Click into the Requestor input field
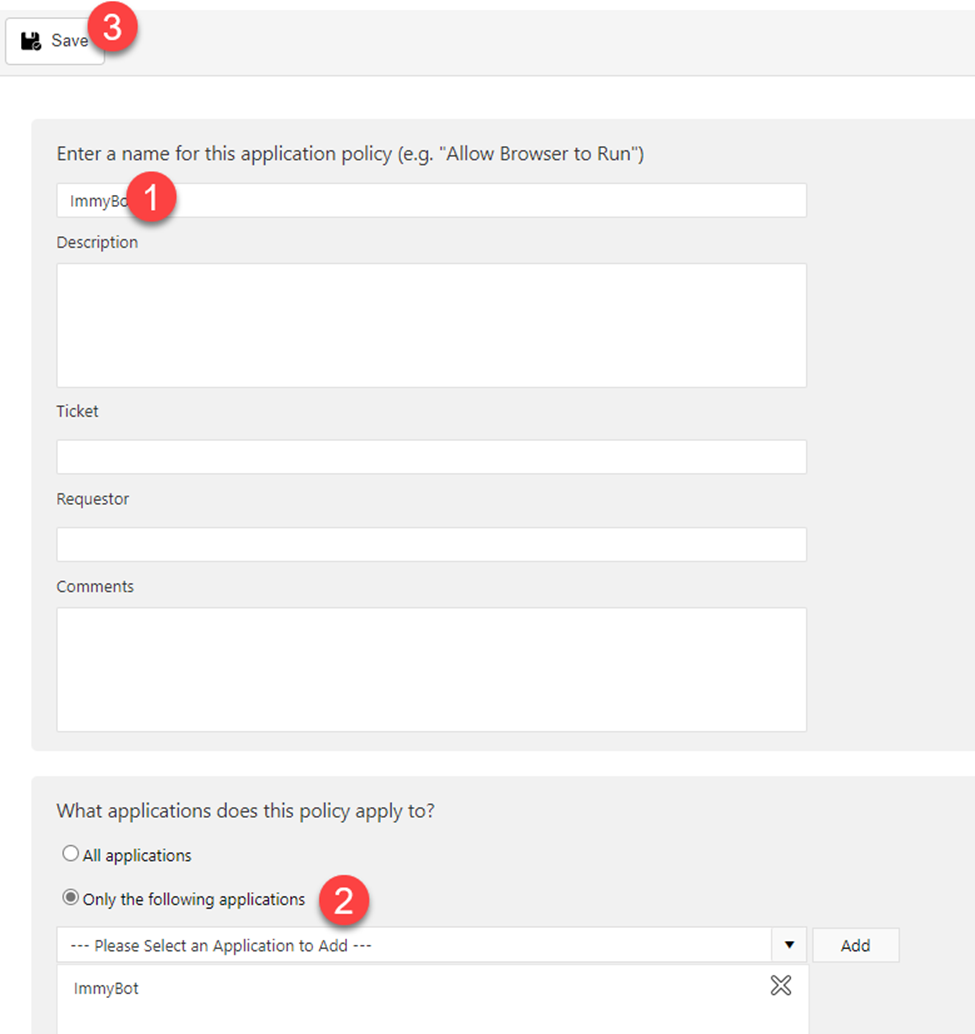This screenshot has height=1034, width=975. click(x=431, y=545)
